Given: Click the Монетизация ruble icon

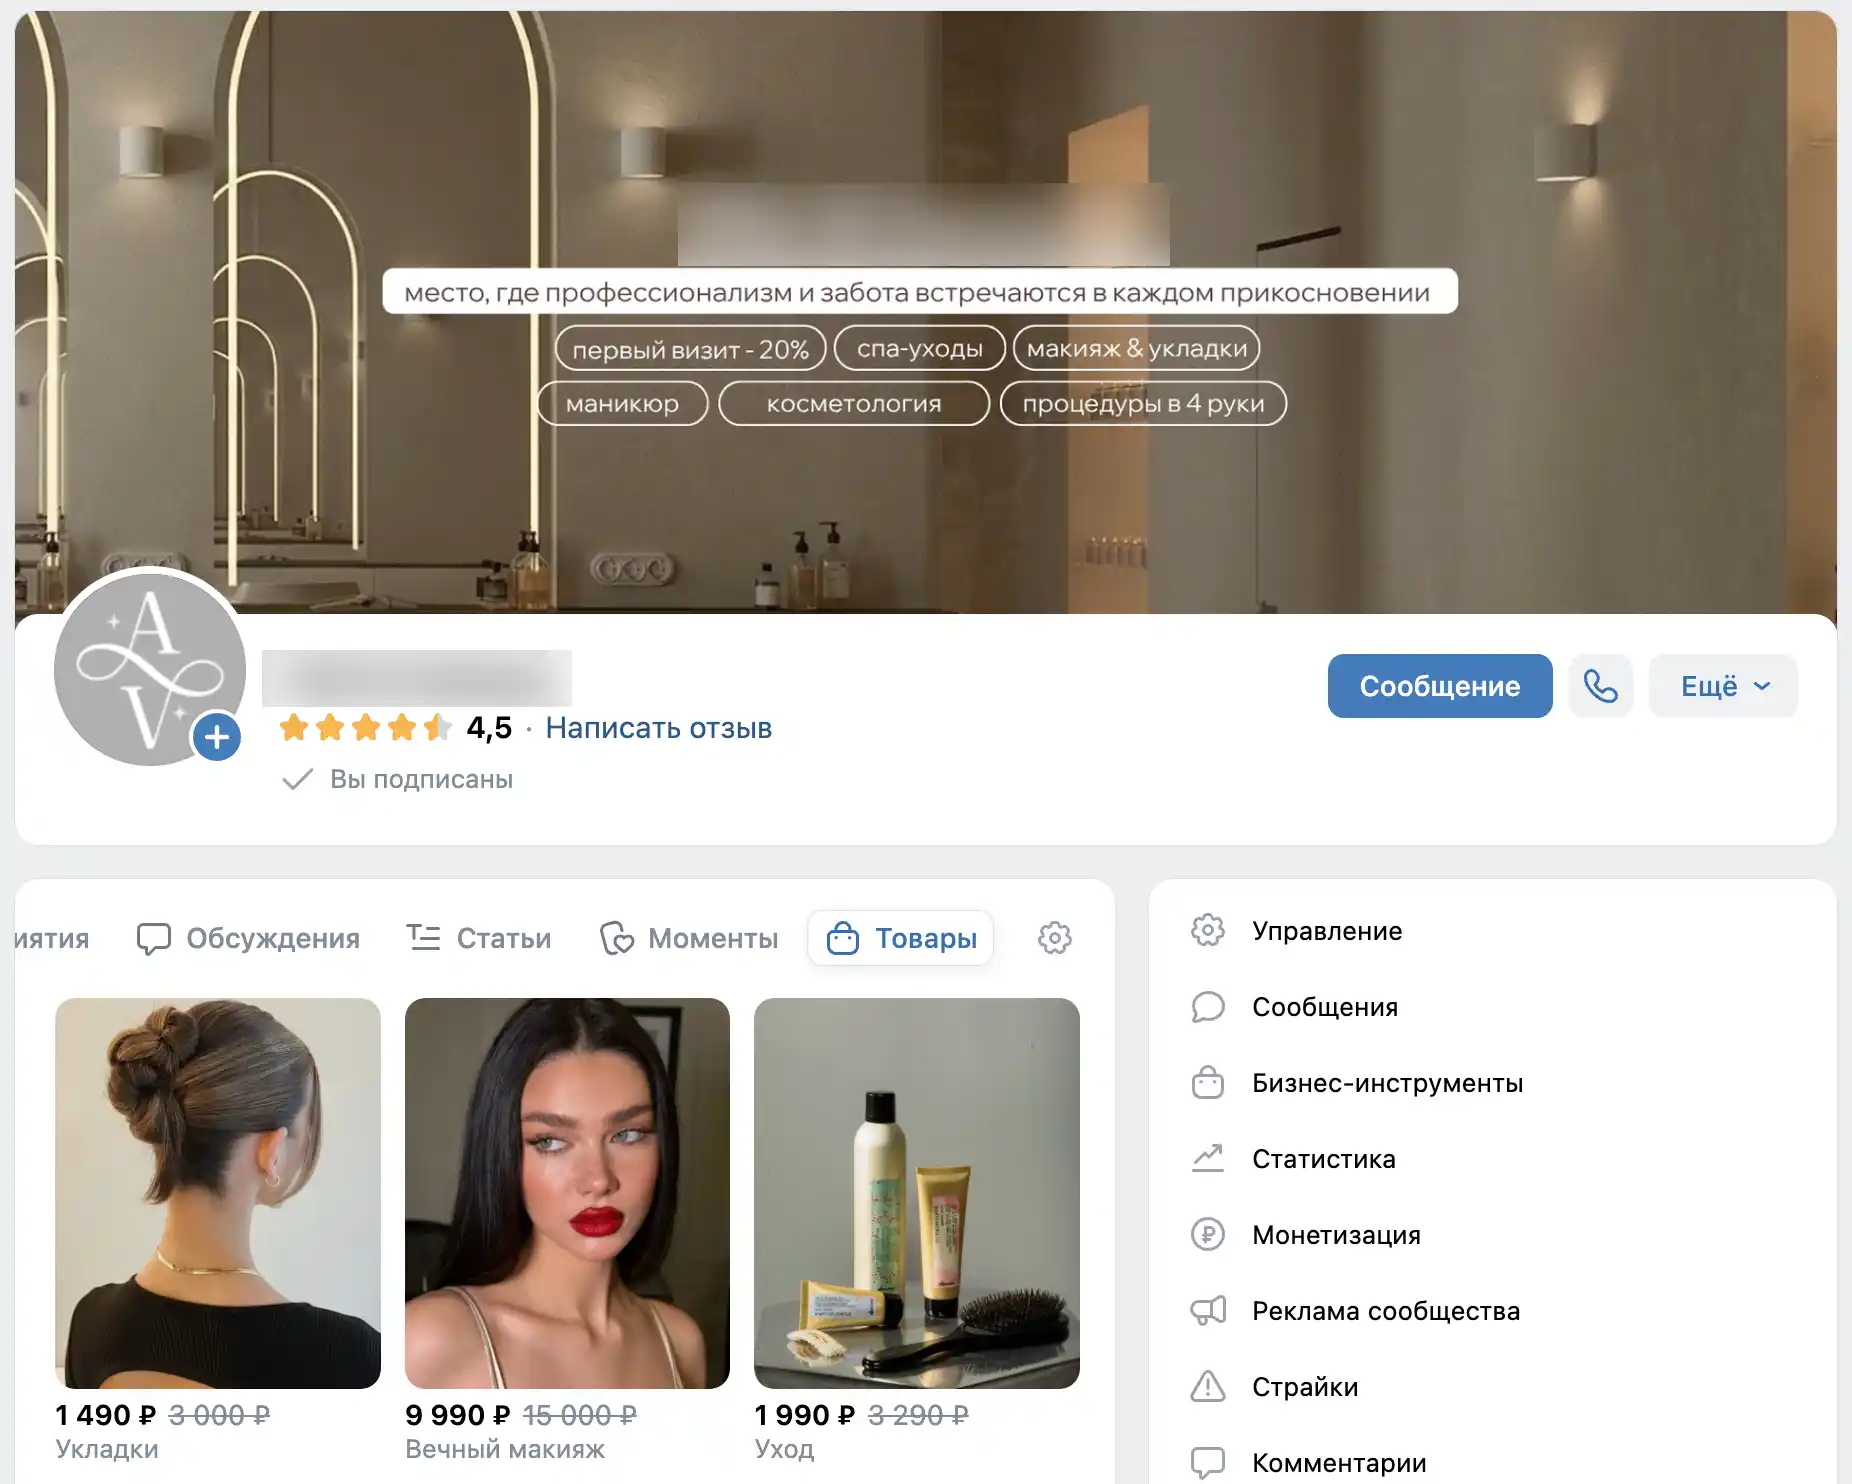Looking at the screenshot, I should coord(1208,1234).
